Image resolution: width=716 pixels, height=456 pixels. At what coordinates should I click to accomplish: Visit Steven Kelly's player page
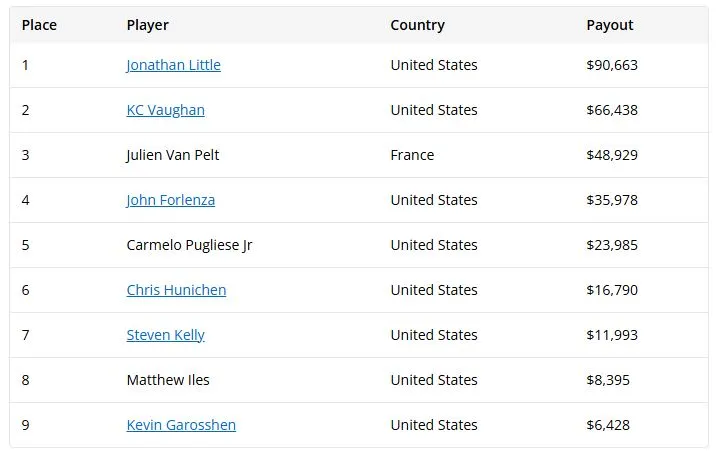[166, 335]
